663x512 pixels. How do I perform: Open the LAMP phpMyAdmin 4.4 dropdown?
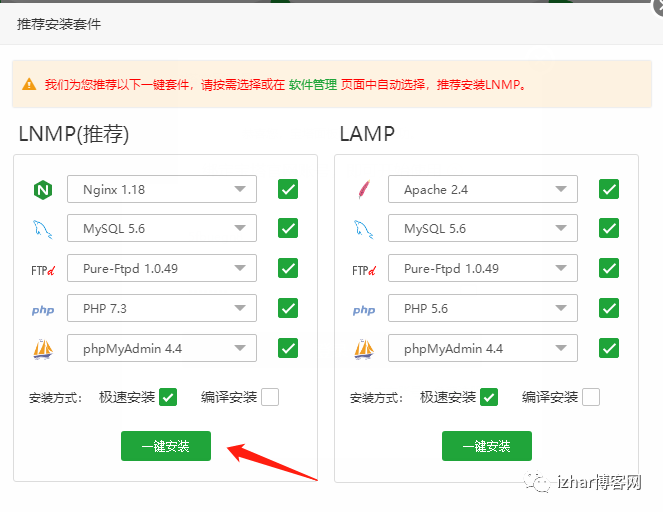click(x=483, y=348)
